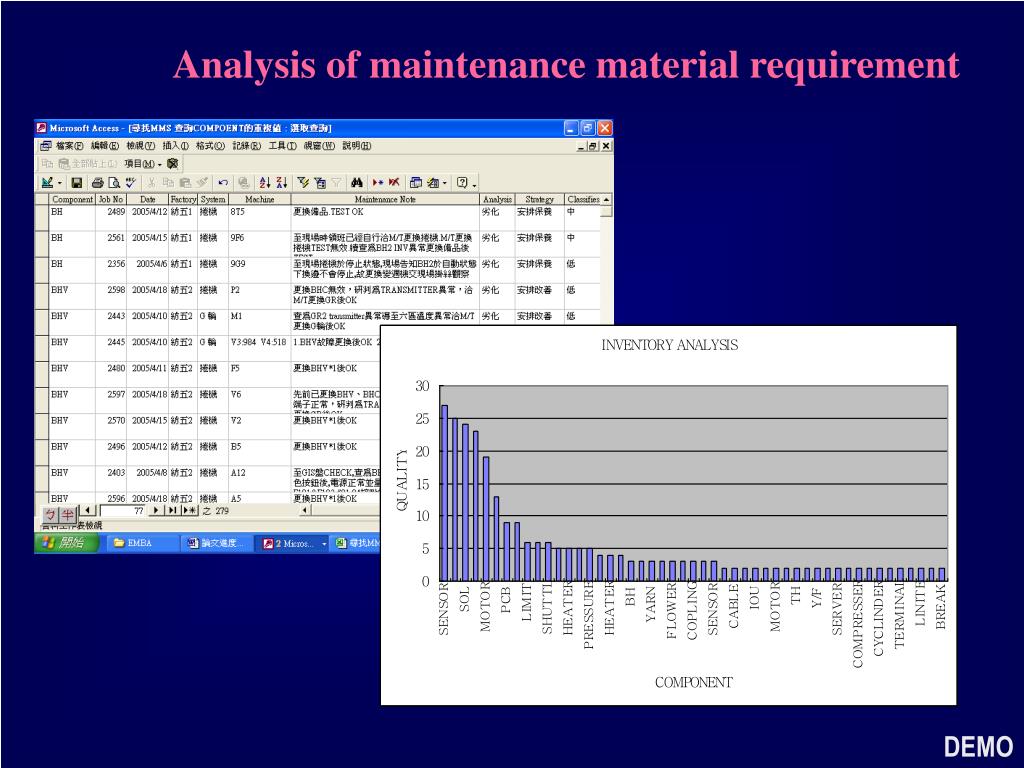The height and width of the screenshot is (768, 1024).
Task: Click the vertical scrollbar up arrow
Action: tap(607, 199)
